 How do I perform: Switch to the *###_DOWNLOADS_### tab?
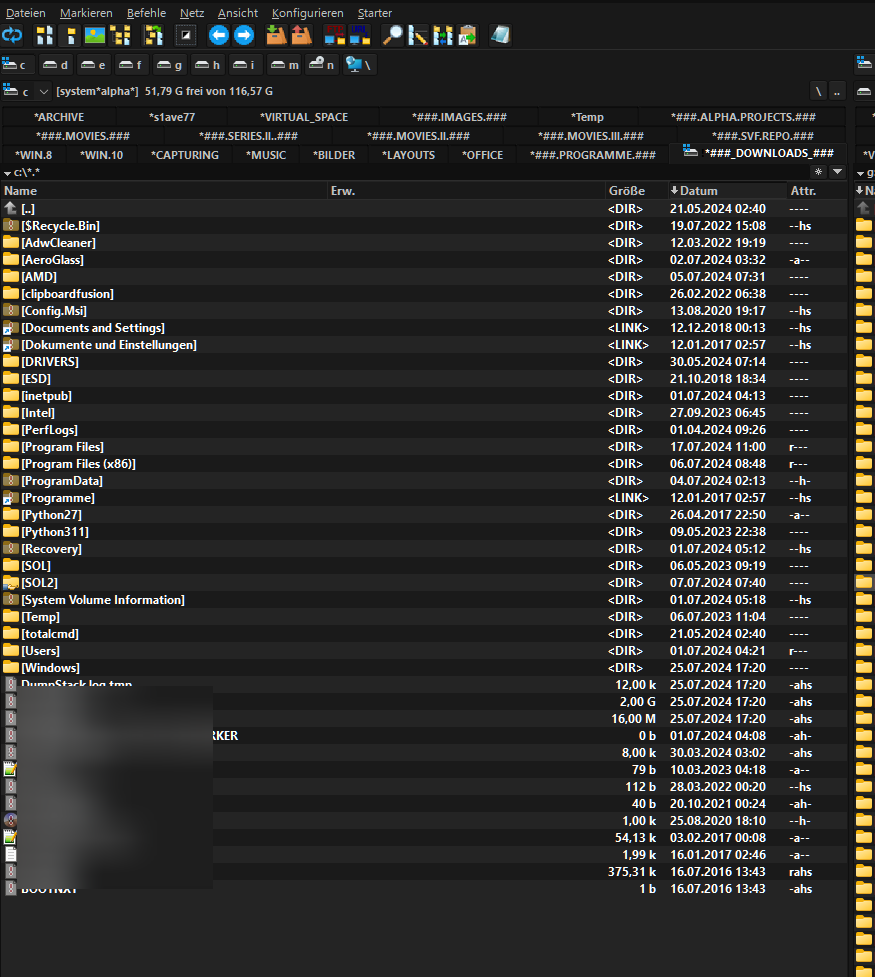click(758, 153)
